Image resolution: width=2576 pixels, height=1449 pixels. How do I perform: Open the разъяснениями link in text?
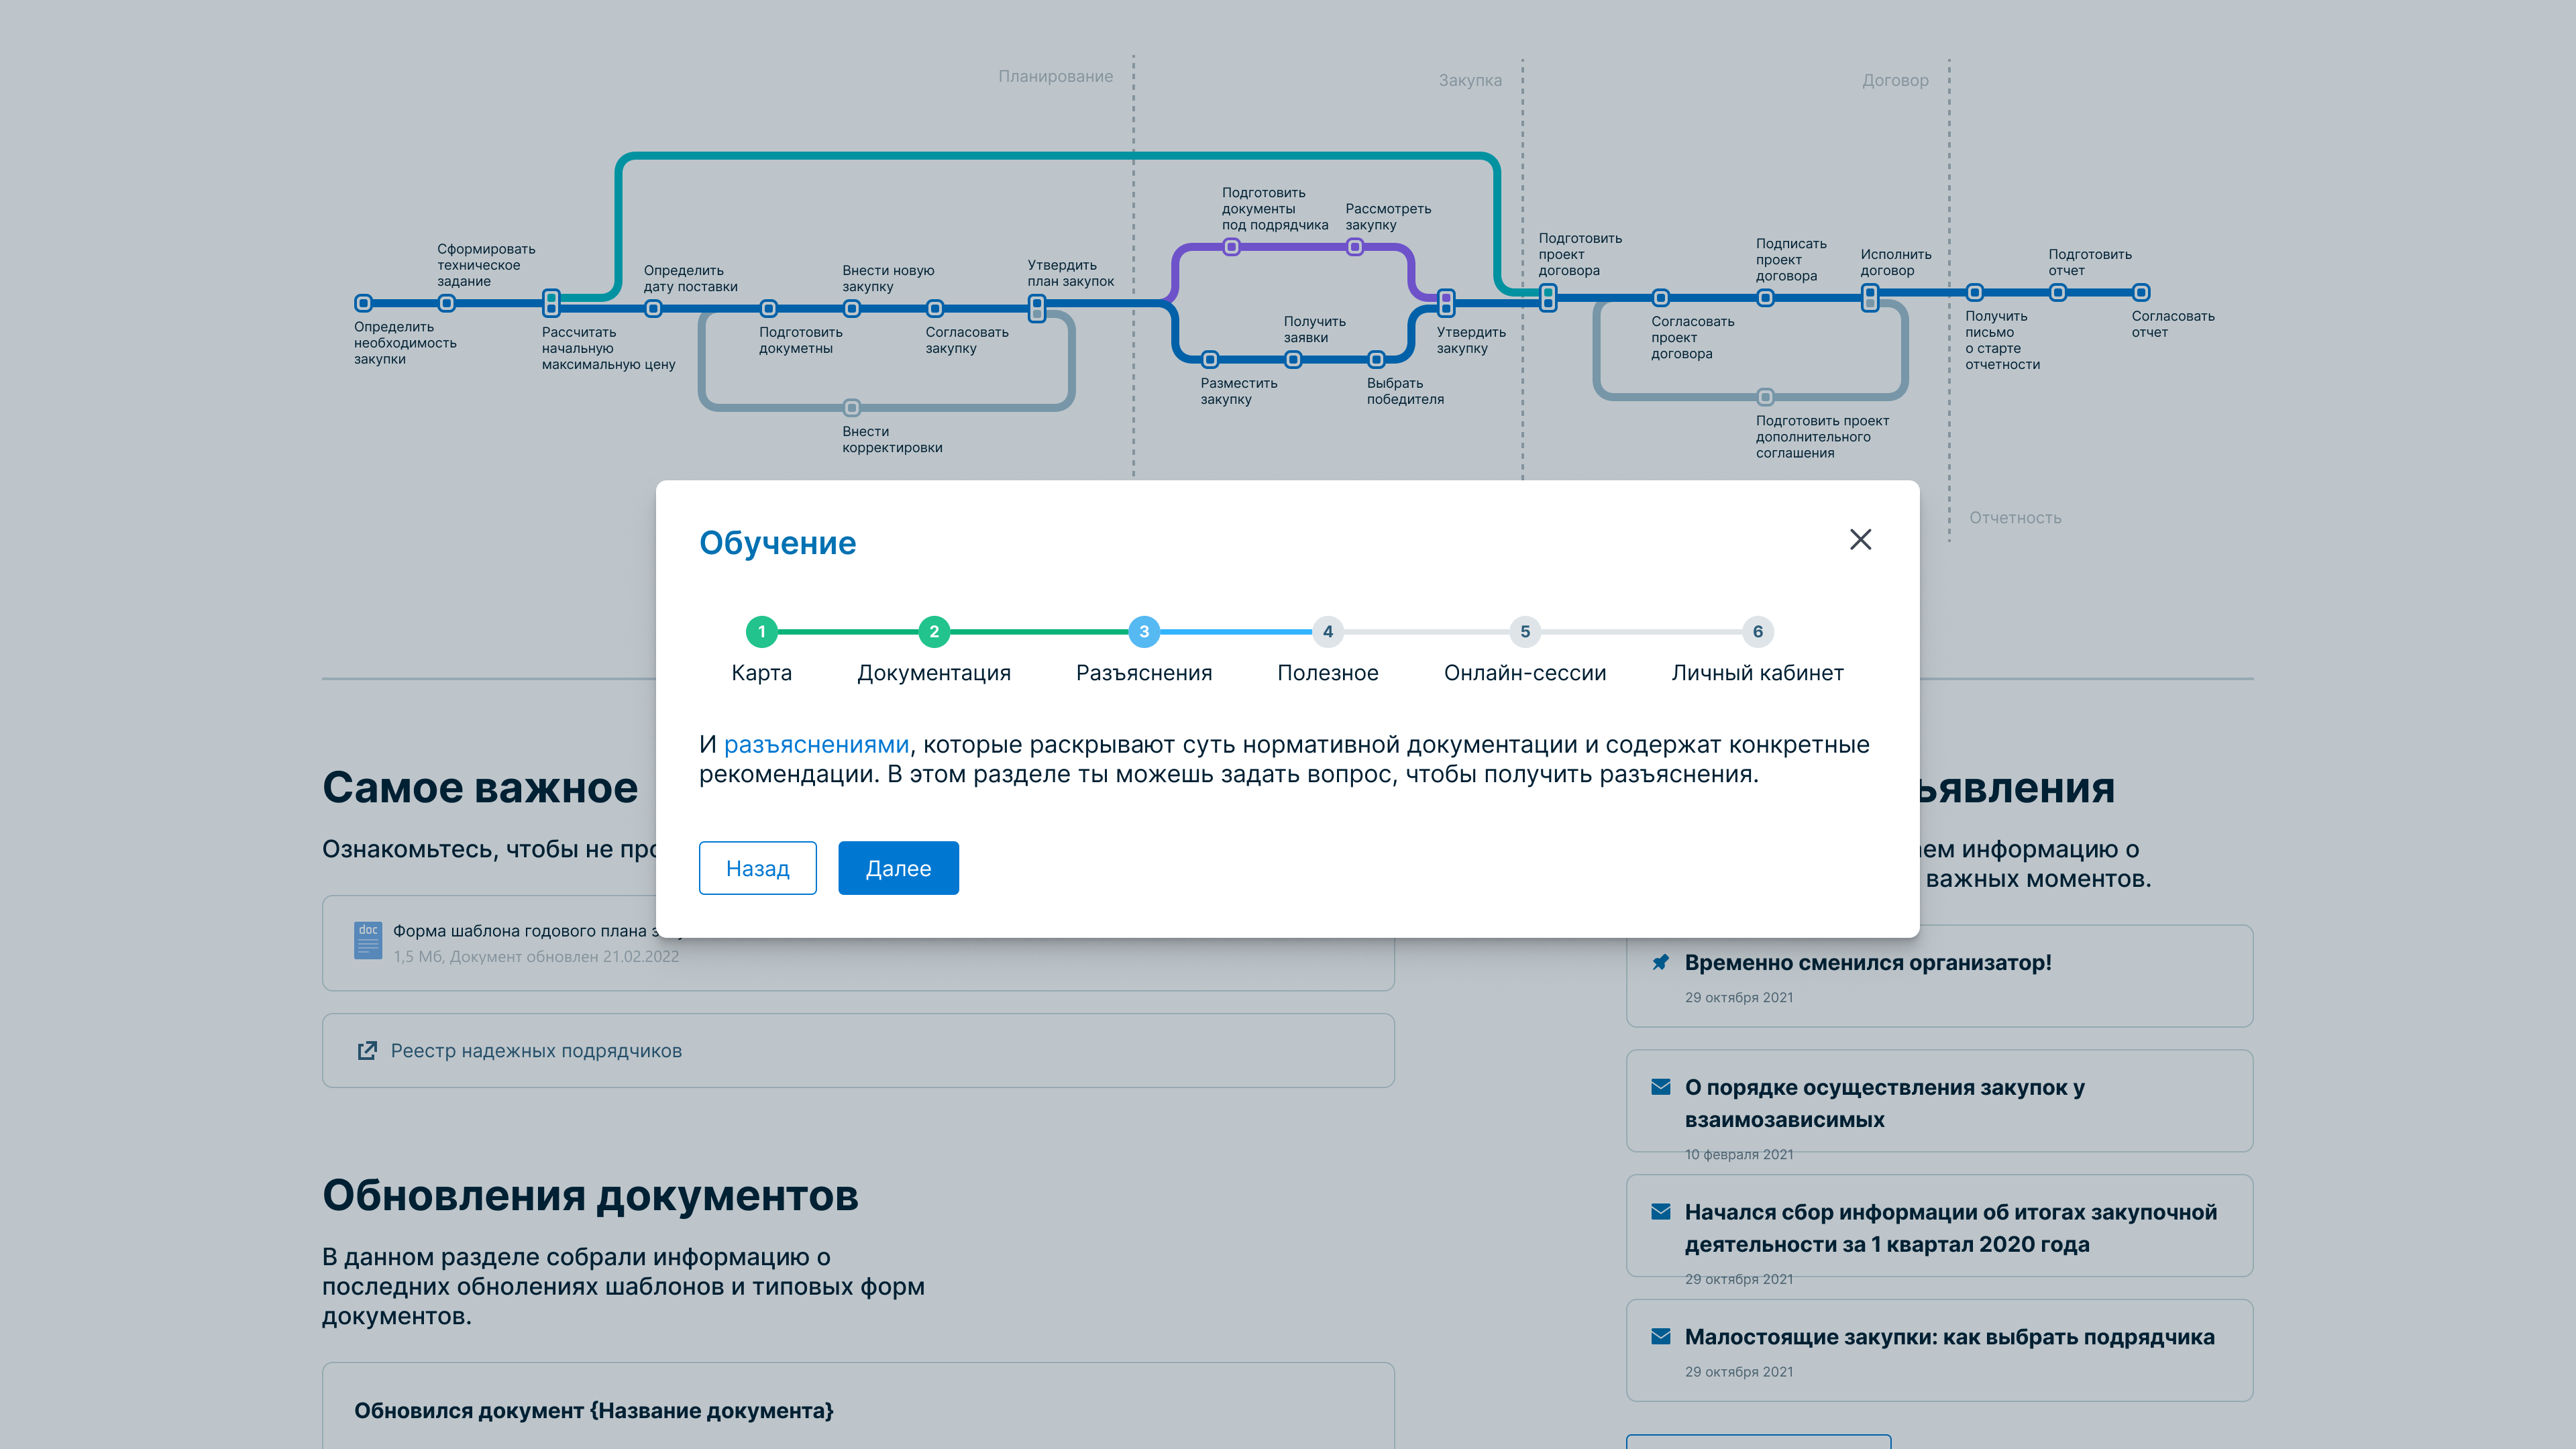pos(816,744)
